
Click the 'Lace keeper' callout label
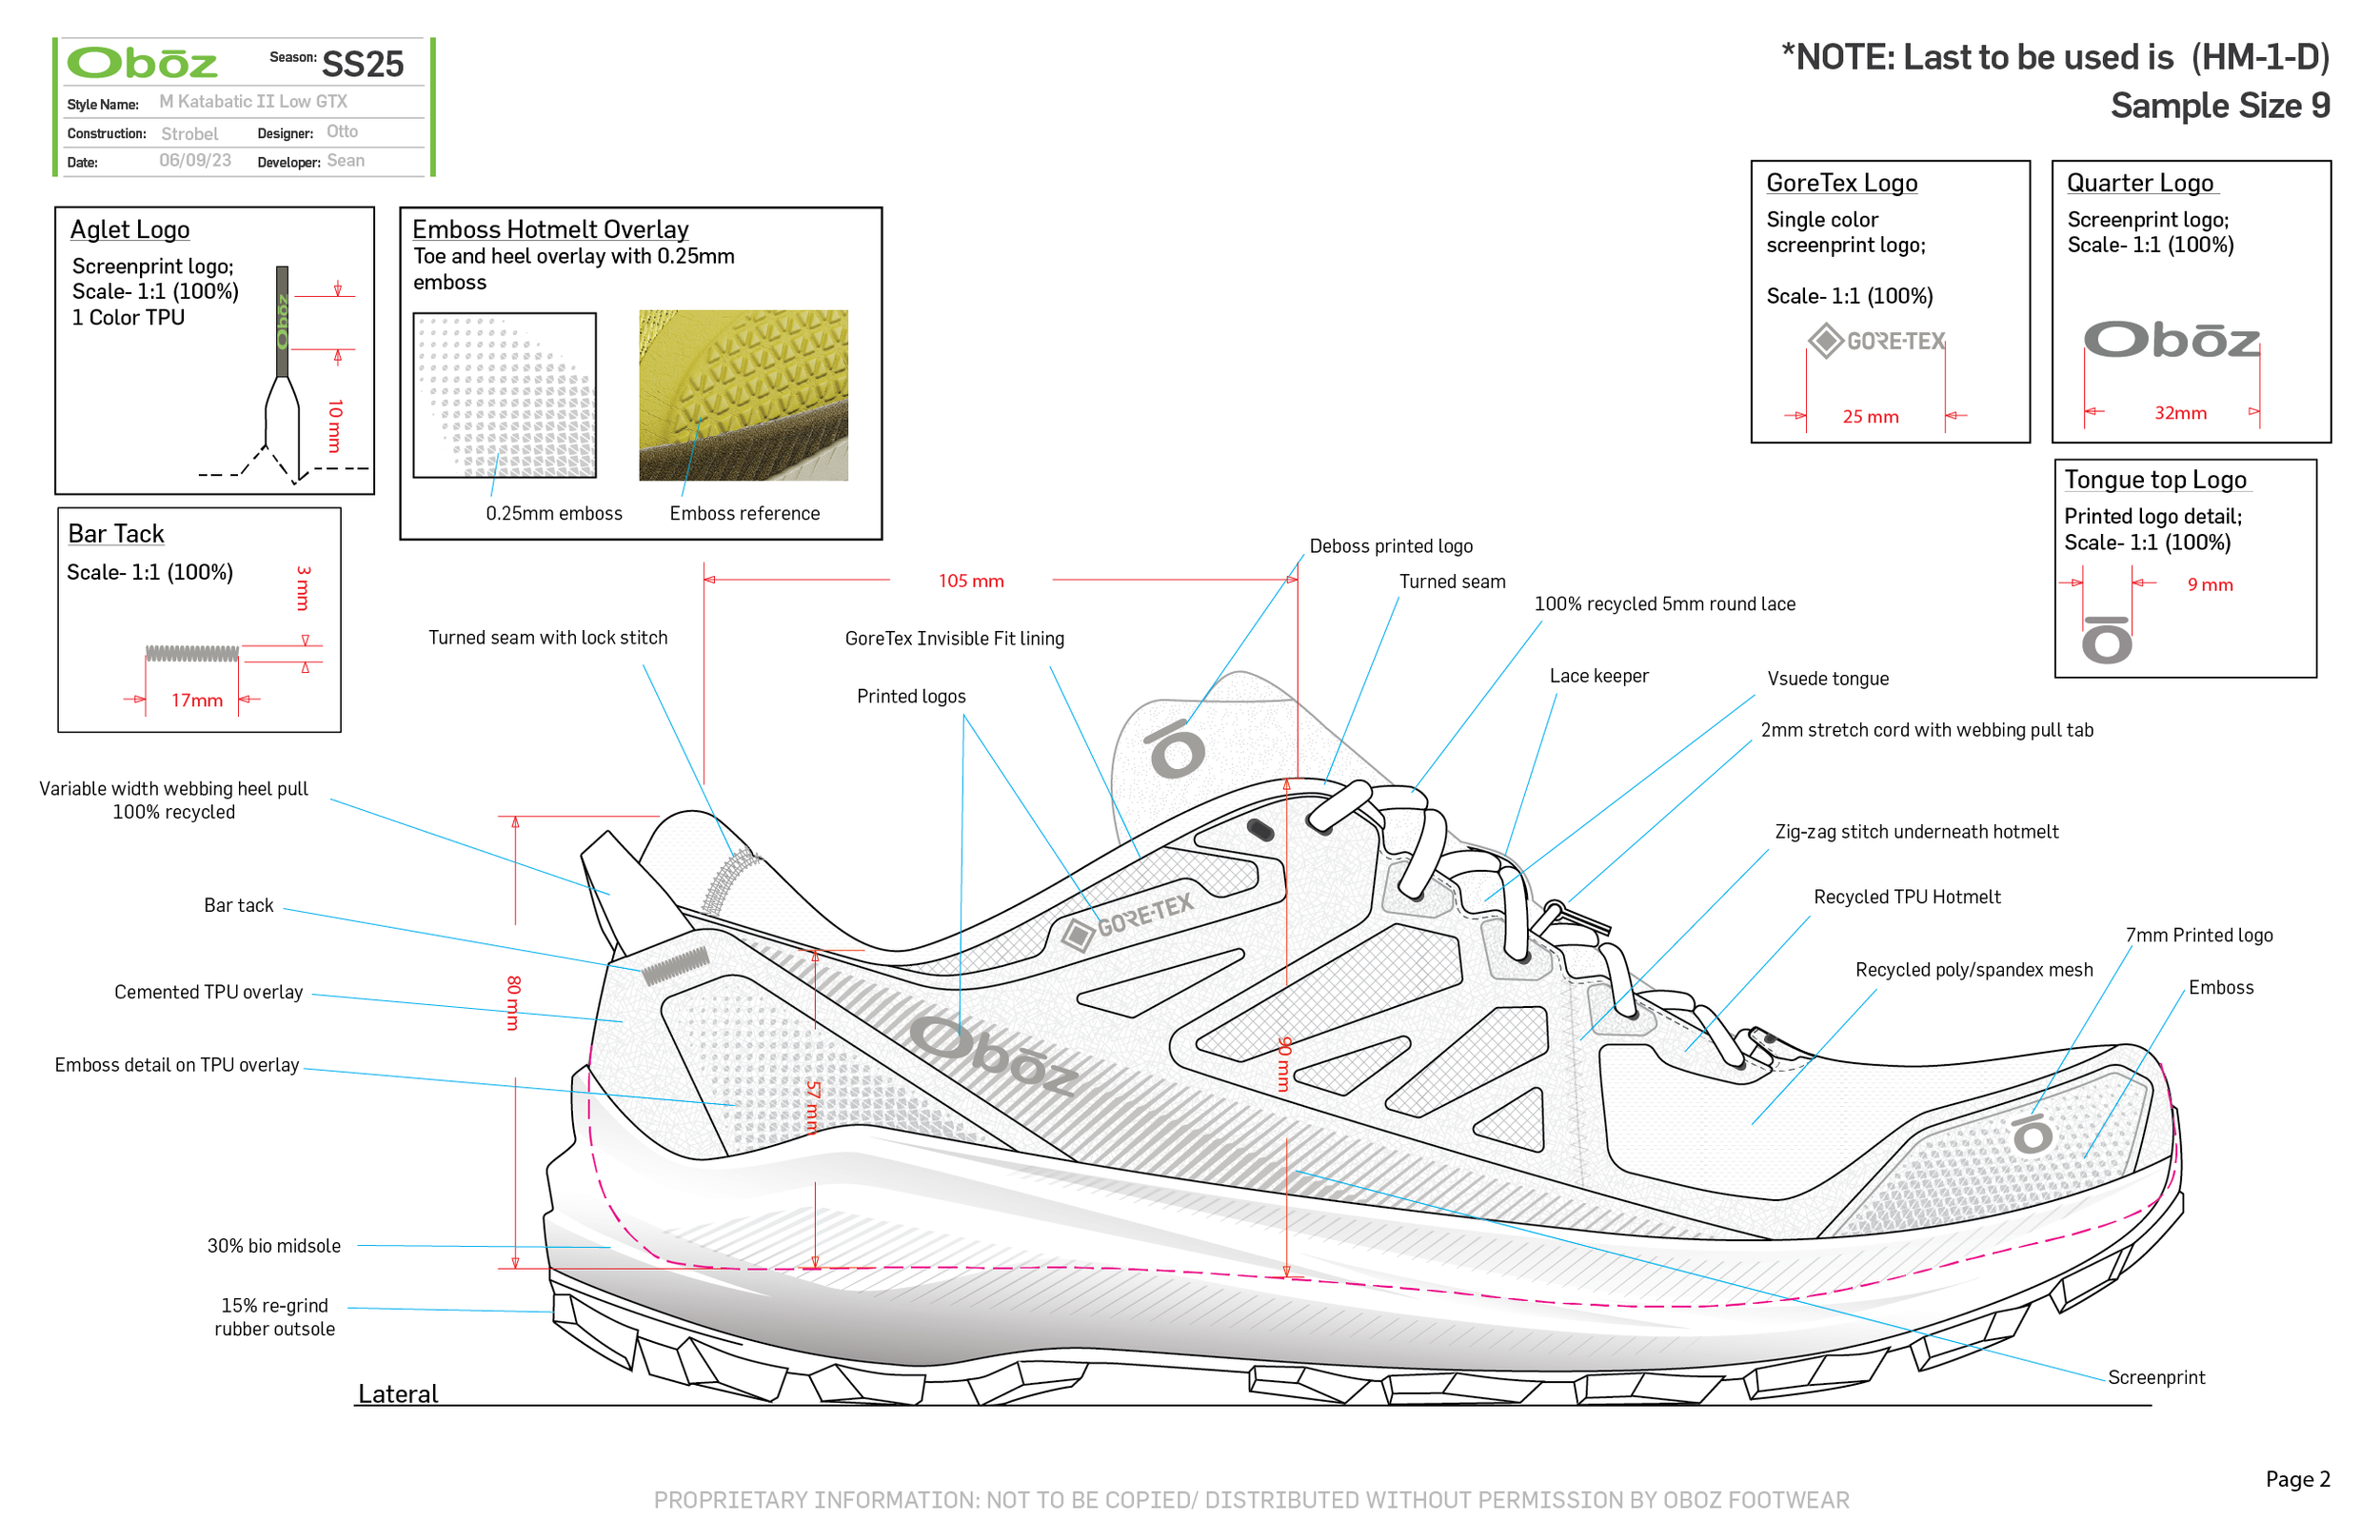coord(1599,675)
